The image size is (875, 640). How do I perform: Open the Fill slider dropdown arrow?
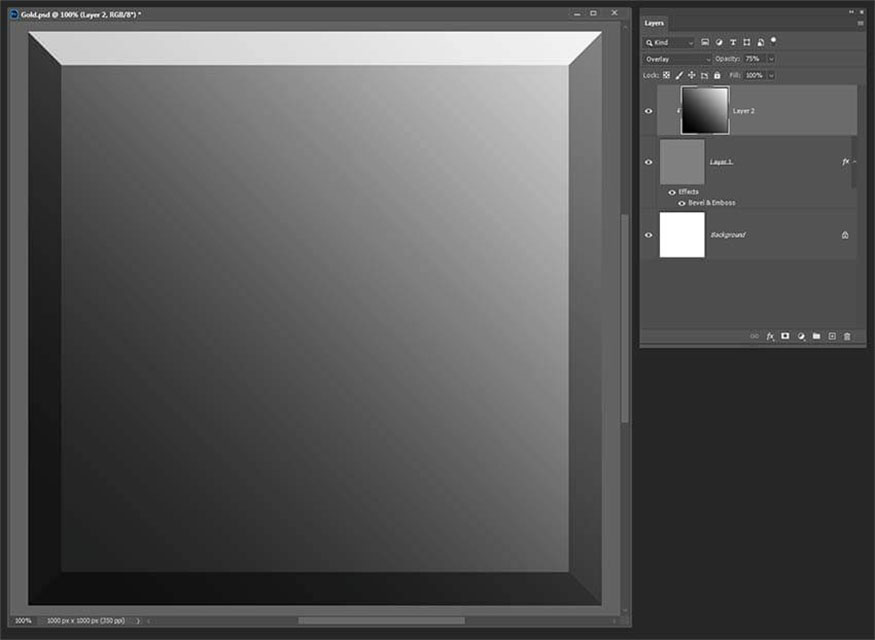pos(771,75)
